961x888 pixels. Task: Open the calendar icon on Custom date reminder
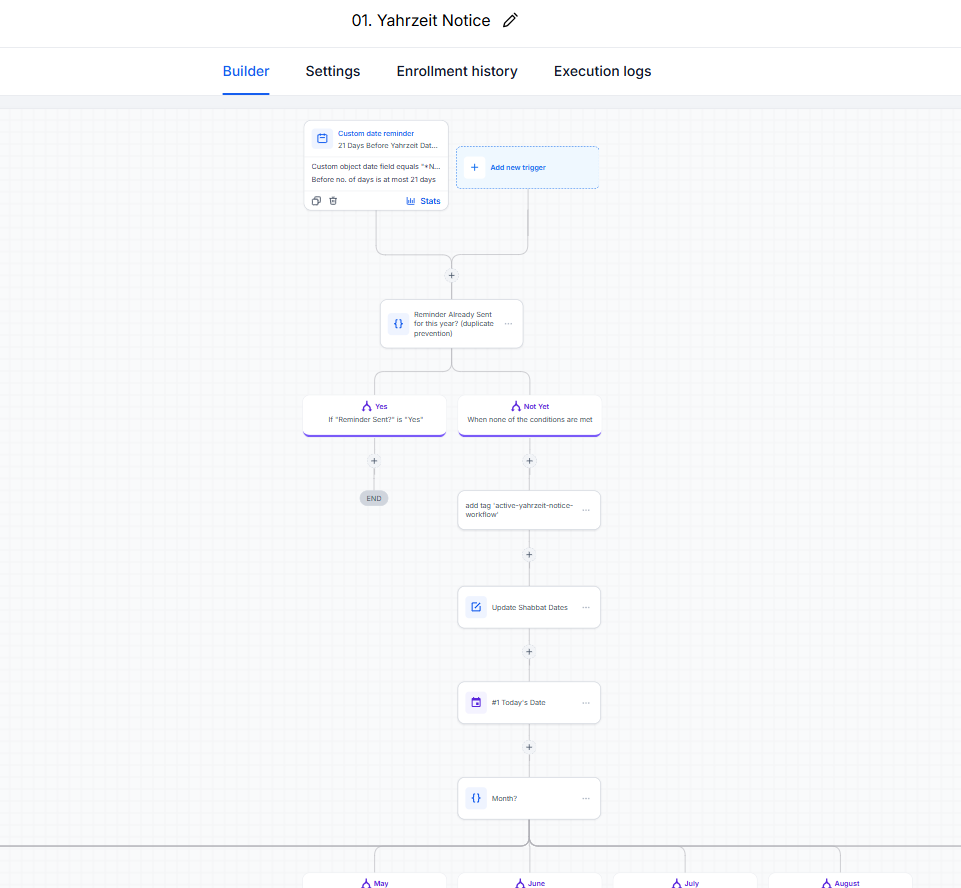322,139
